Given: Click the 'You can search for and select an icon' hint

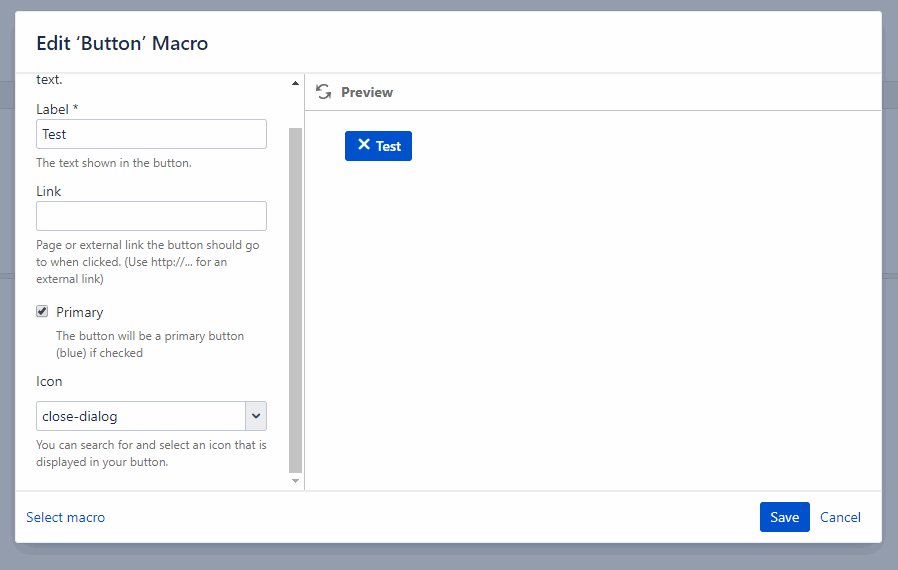Looking at the screenshot, I should click(151, 453).
